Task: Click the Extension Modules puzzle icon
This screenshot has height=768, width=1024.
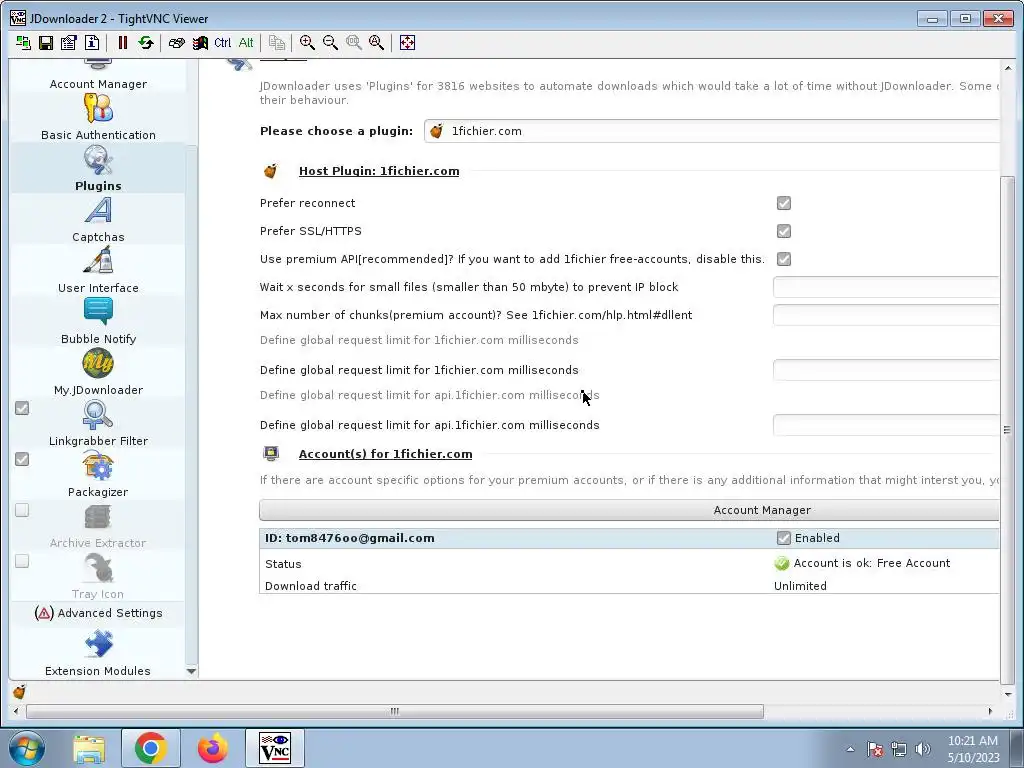Action: pos(98,644)
